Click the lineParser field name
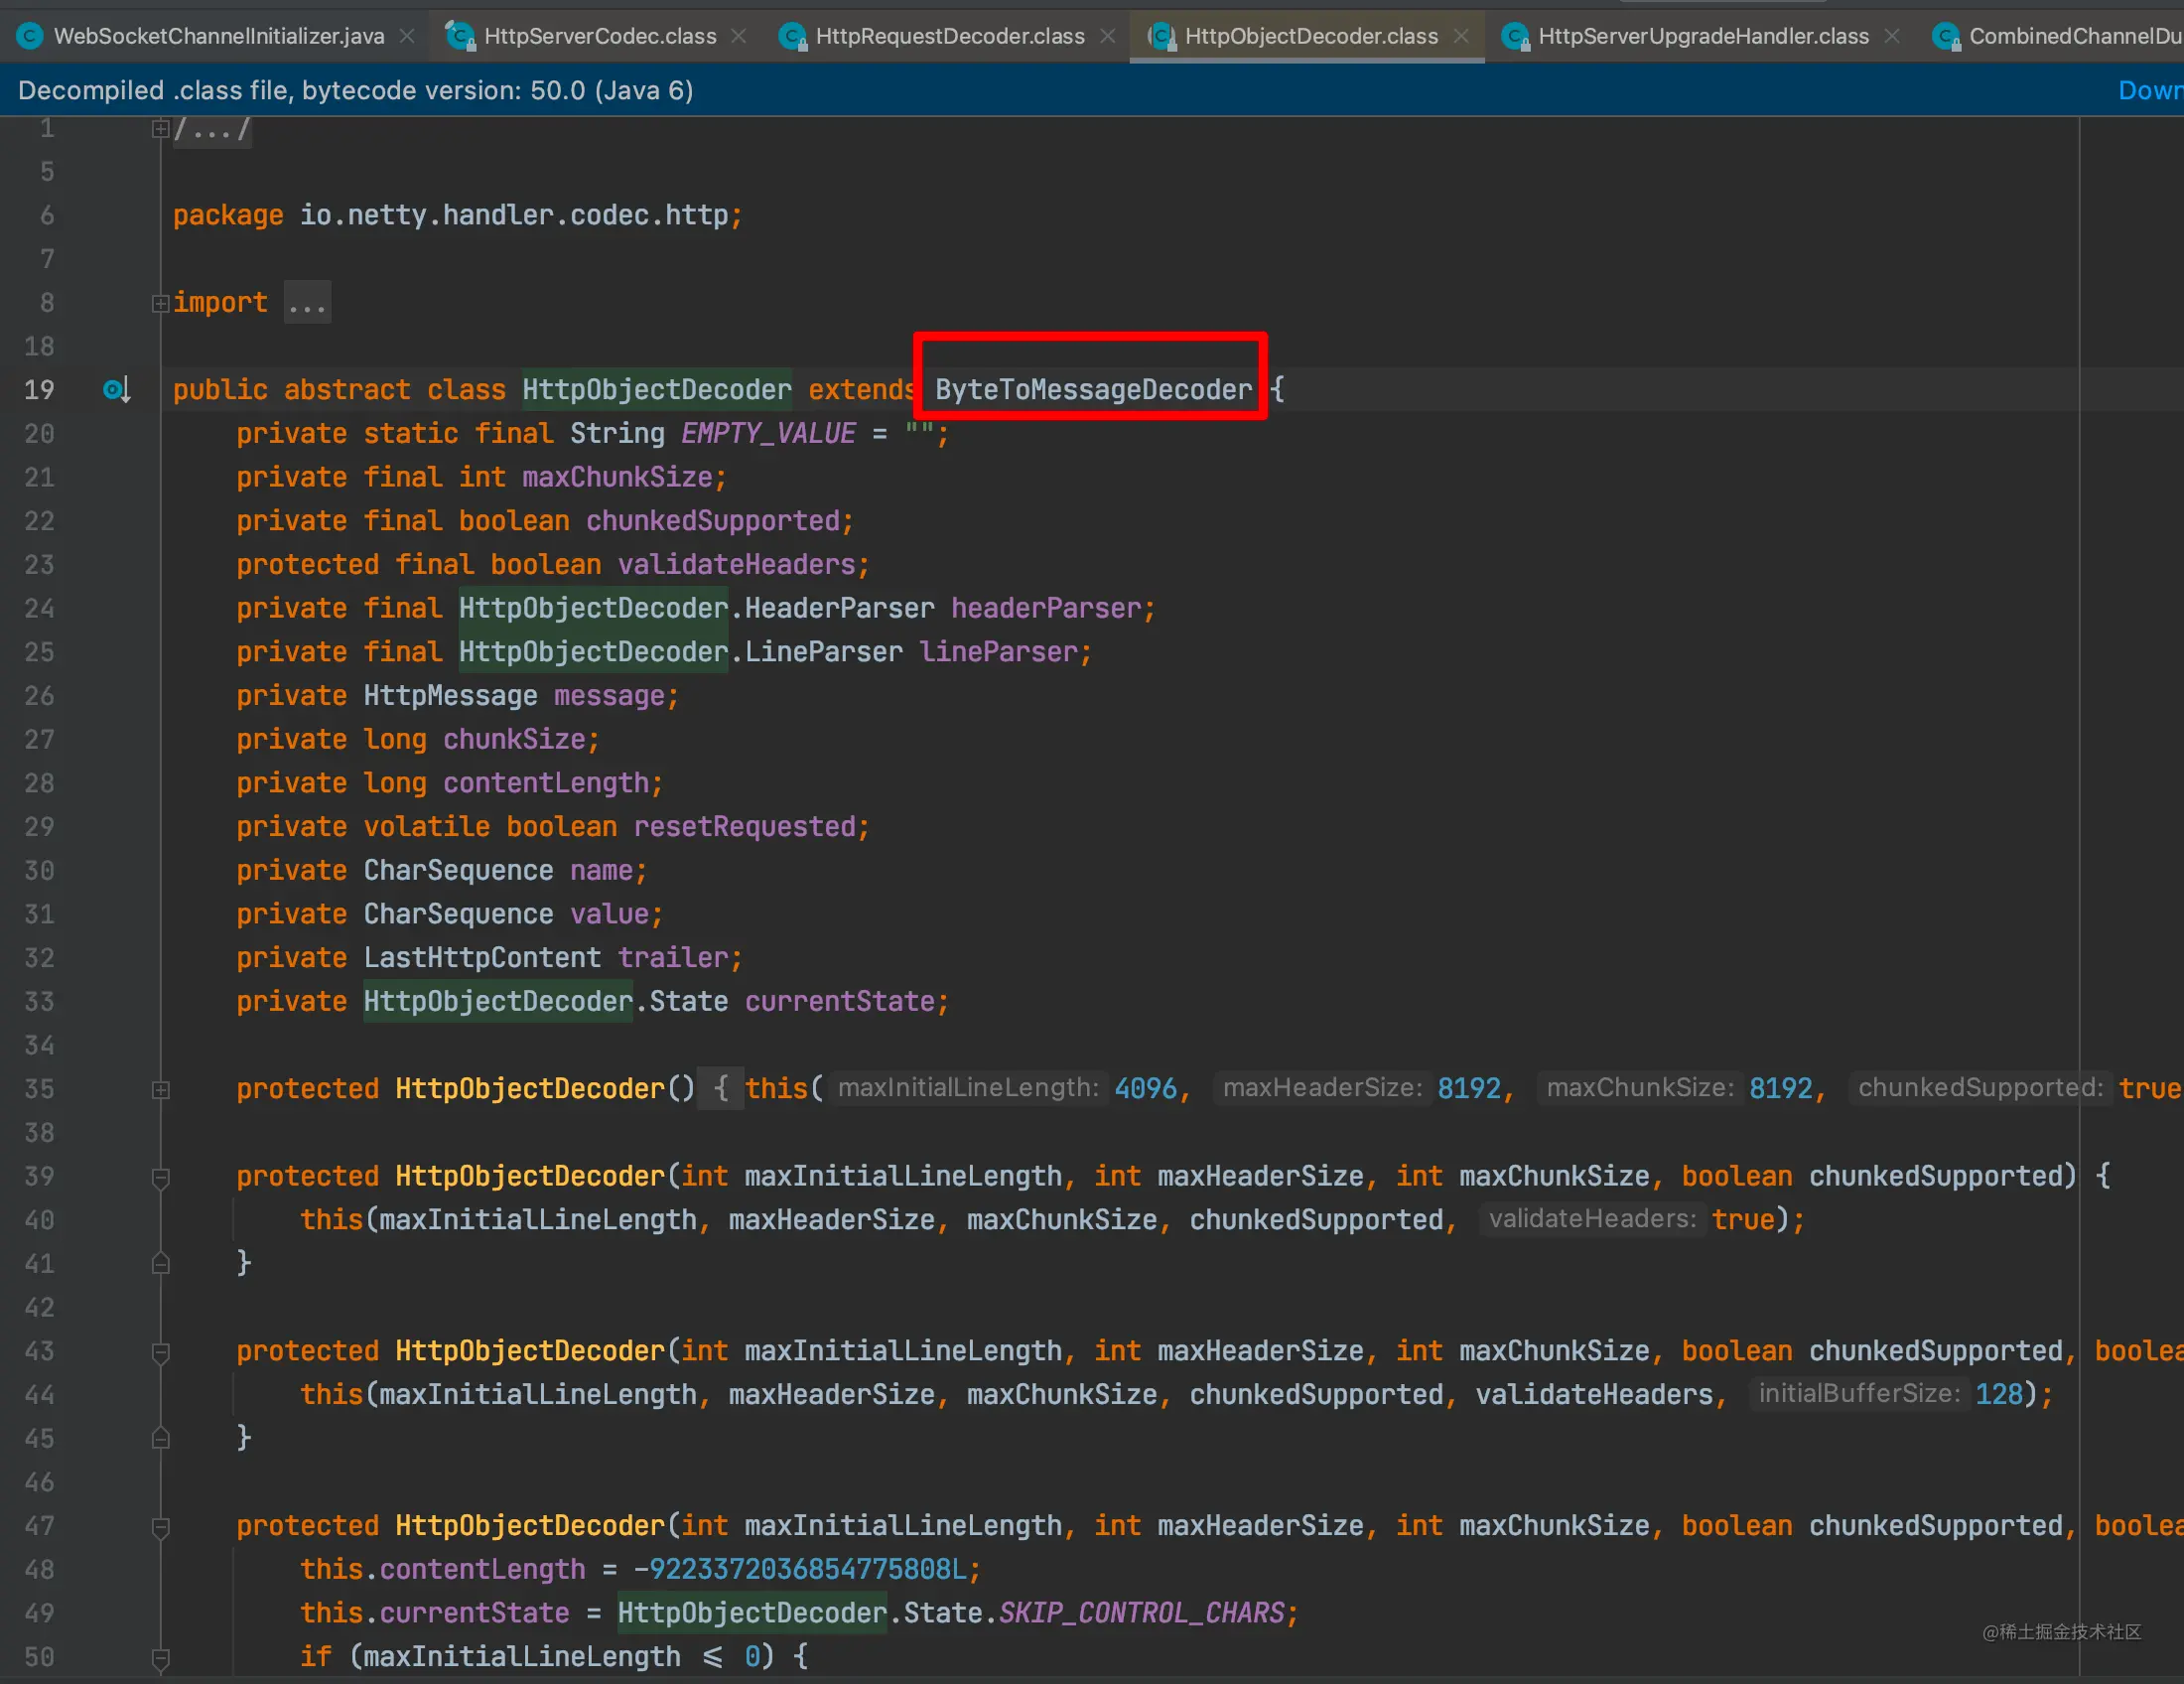Viewport: 2184px width, 1684px height. coord(998,652)
